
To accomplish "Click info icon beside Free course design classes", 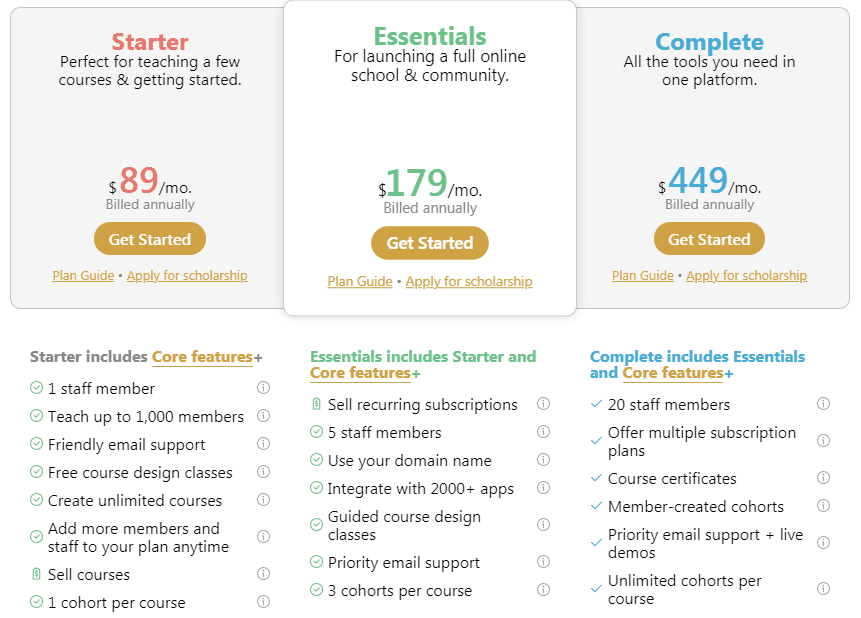I will click(264, 472).
